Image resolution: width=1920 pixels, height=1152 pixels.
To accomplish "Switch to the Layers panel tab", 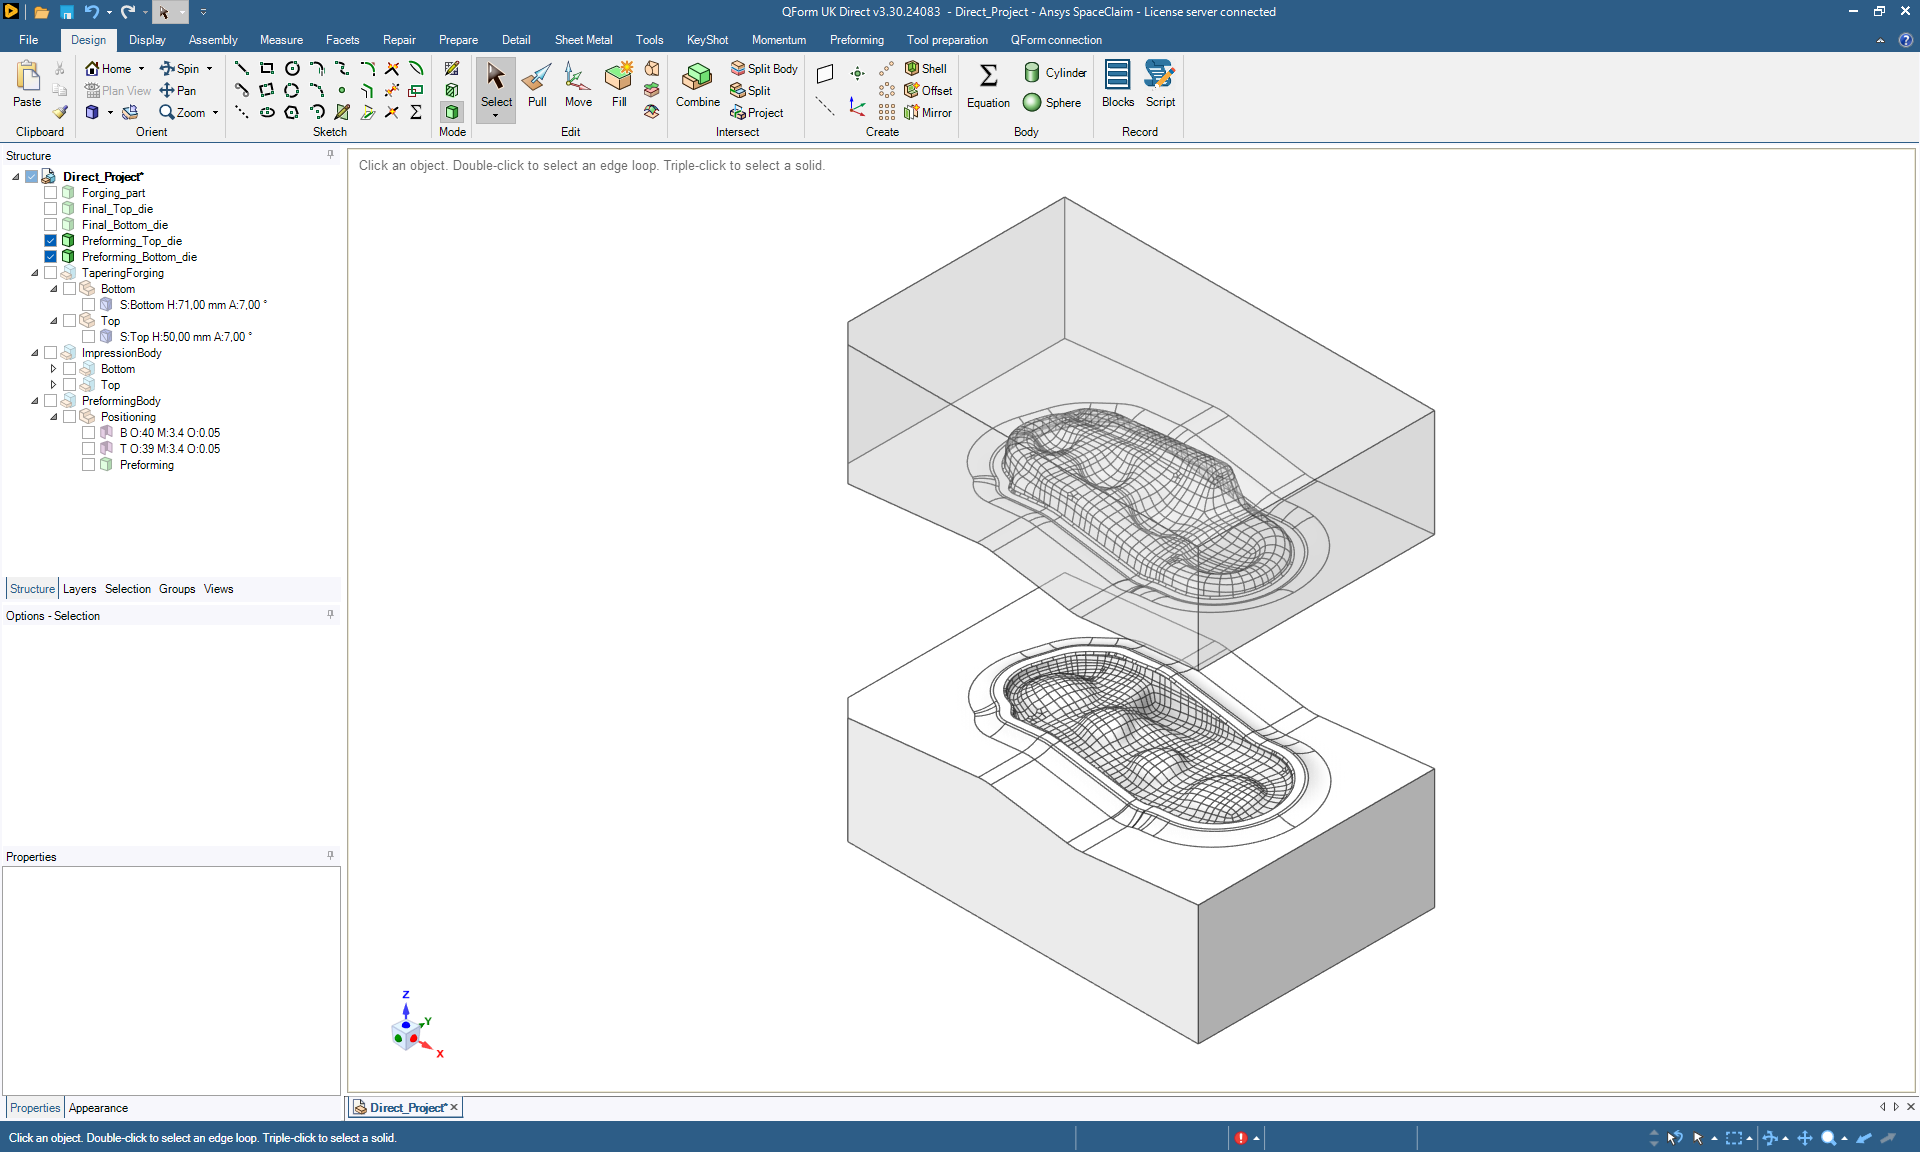I will [x=79, y=589].
